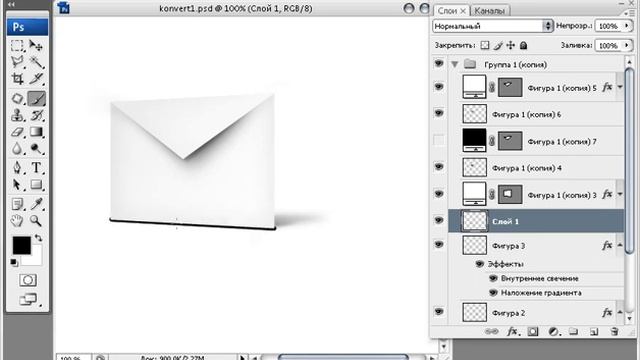Select the Eyedropper tool

[36, 204]
